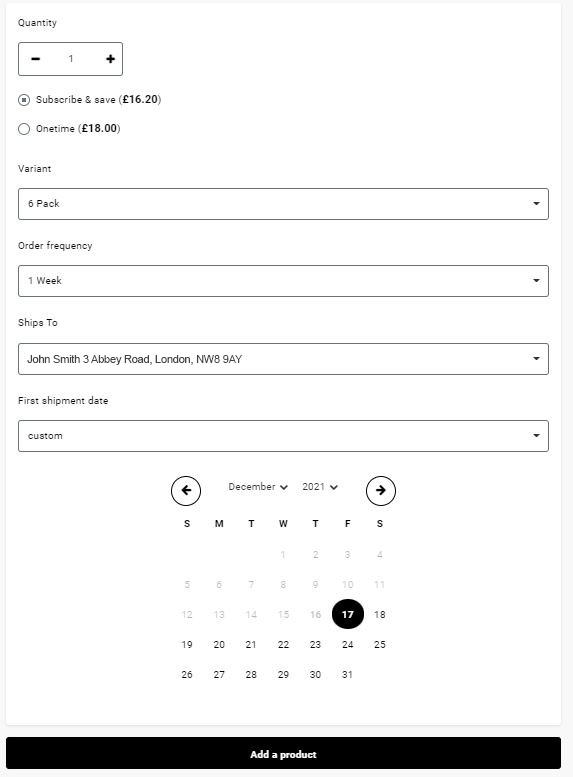Open the Order frequency dropdown showing 1 Week
The height and width of the screenshot is (777, 573).
(283, 281)
